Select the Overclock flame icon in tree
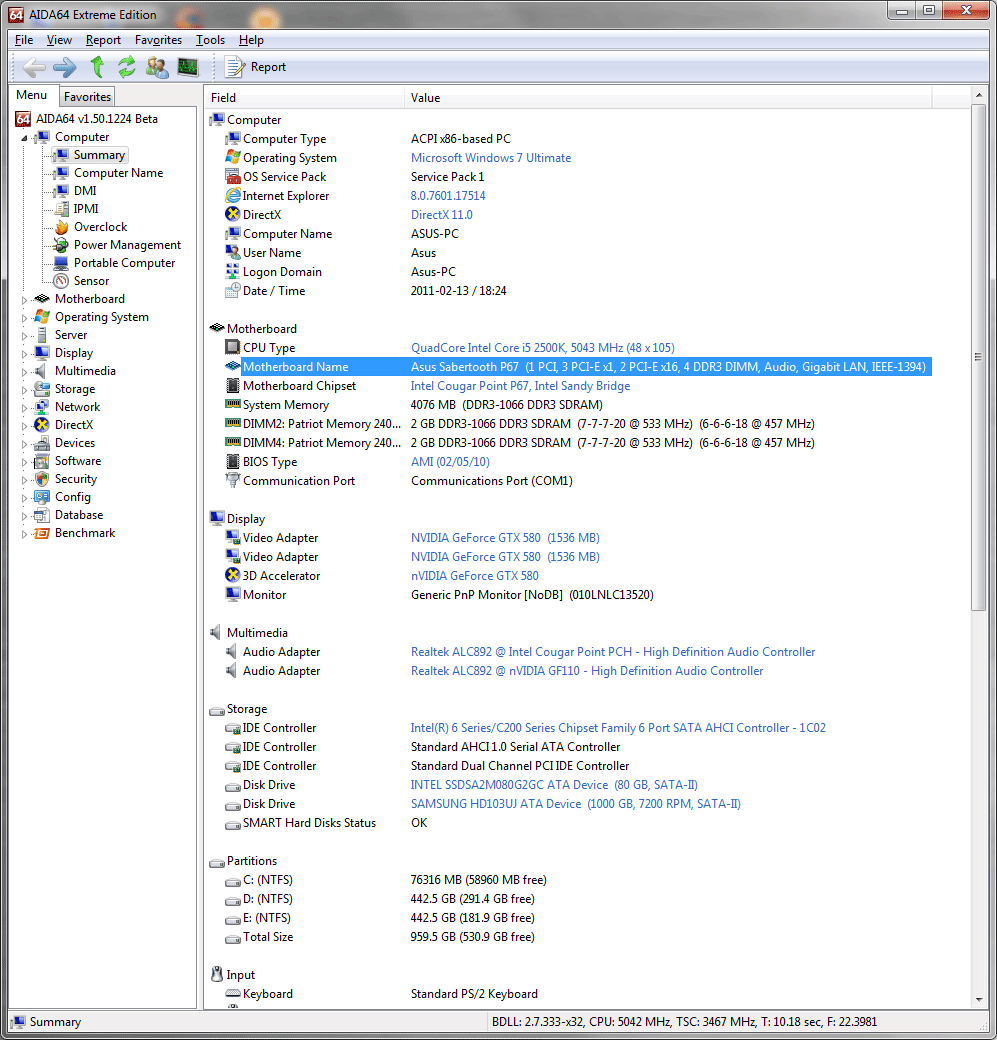997x1040 pixels. click(62, 227)
